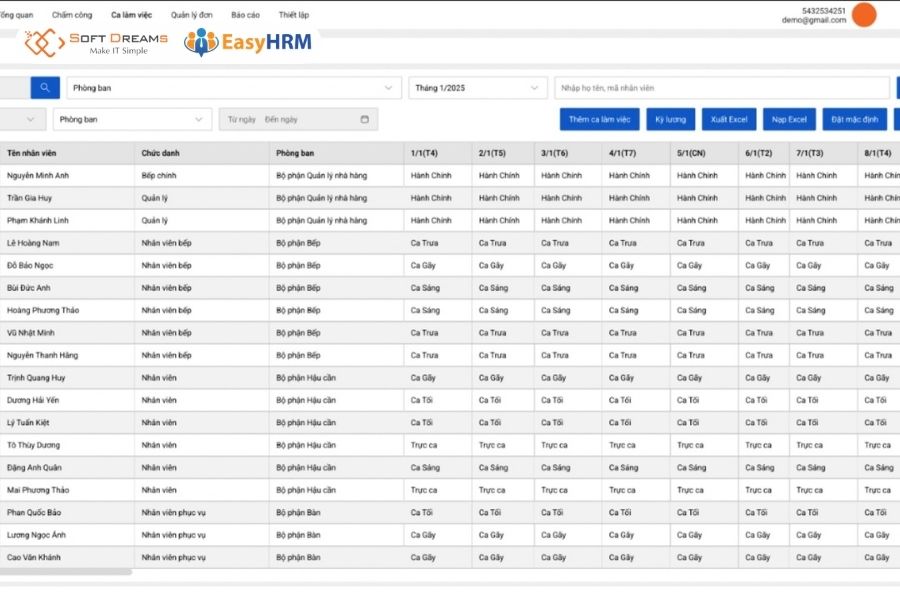
Task: Select Nguyễn Minh Anh's 1/1(T4) shift cell
Action: pos(437,176)
